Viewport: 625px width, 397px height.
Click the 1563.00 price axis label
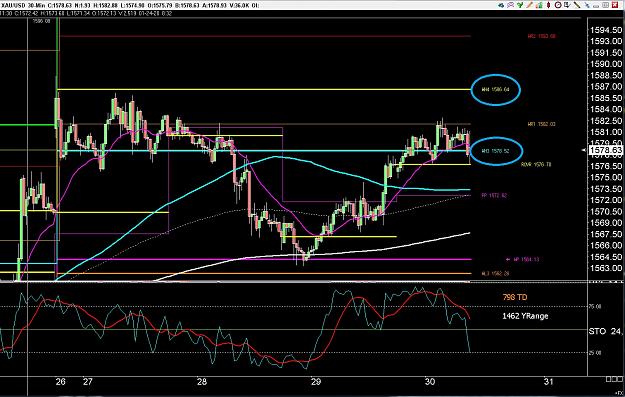(606, 268)
